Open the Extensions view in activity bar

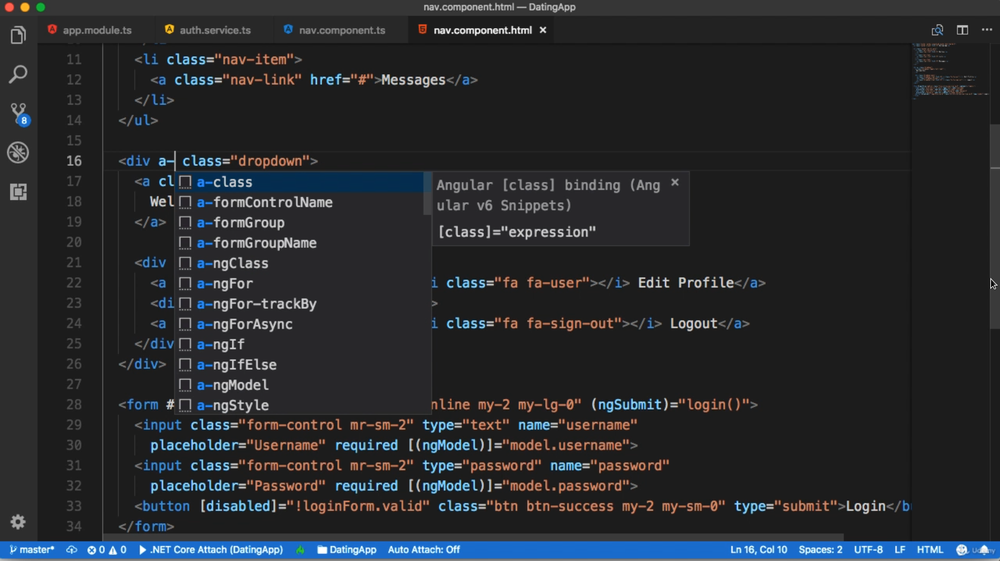[18, 191]
